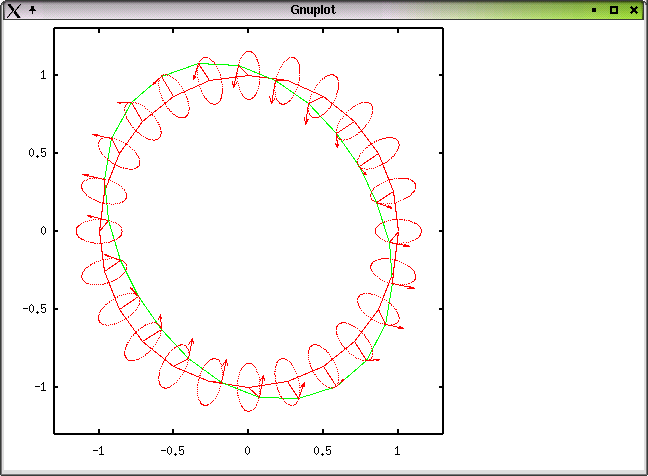Minimize the Gnuplot window
648x476 pixels.
click(594, 9)
